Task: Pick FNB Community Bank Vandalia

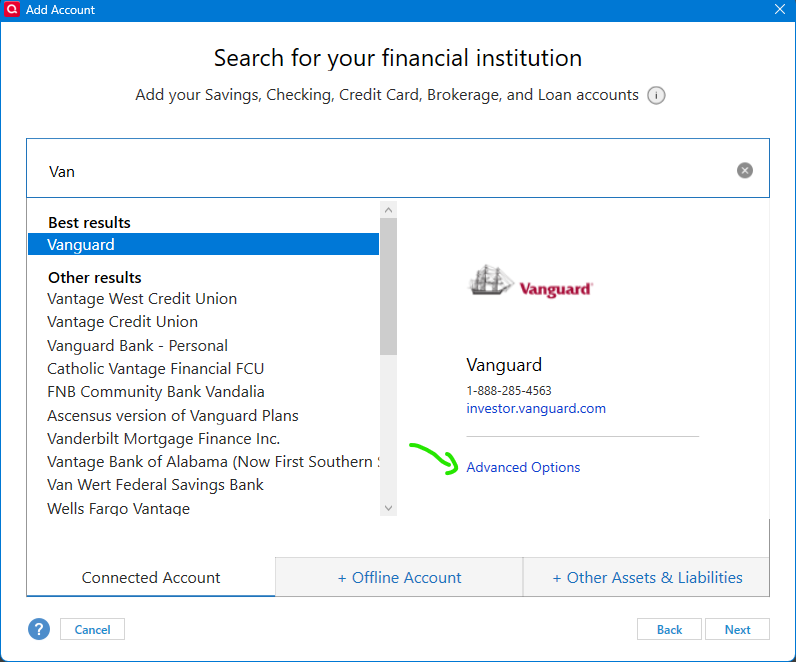Action: click(156, 392)
